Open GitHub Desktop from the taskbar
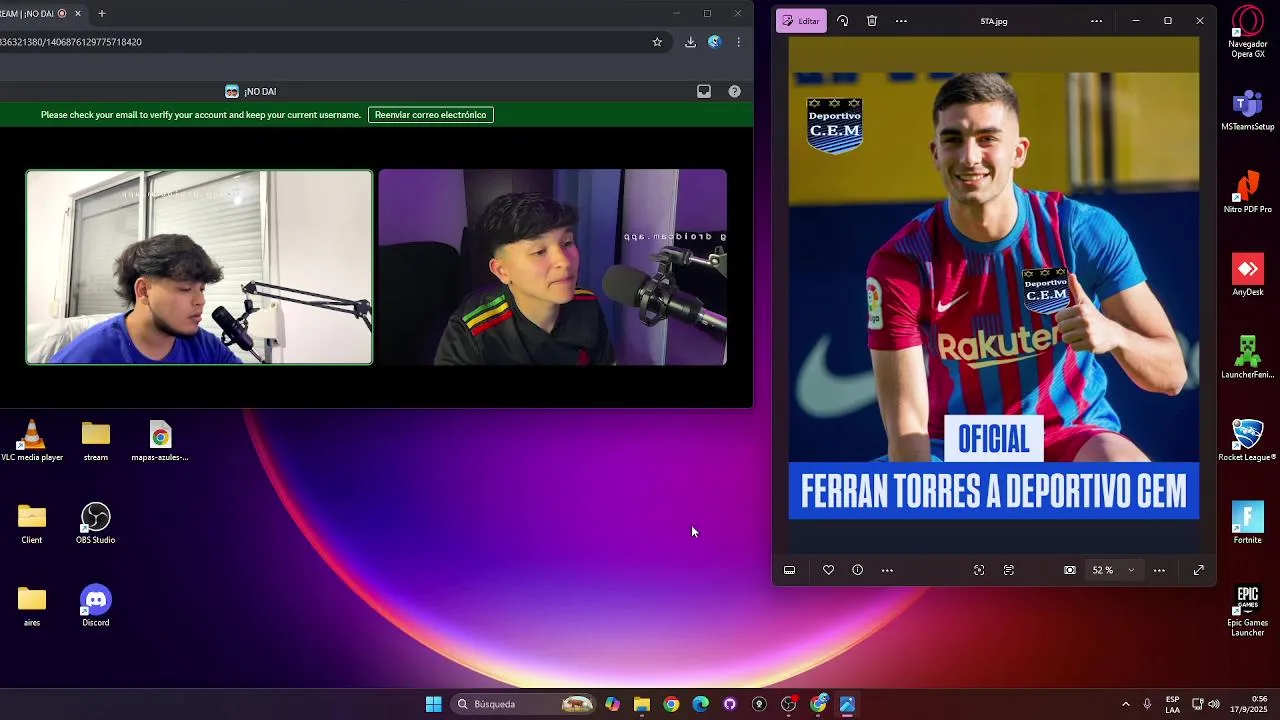 coord(730,704)
